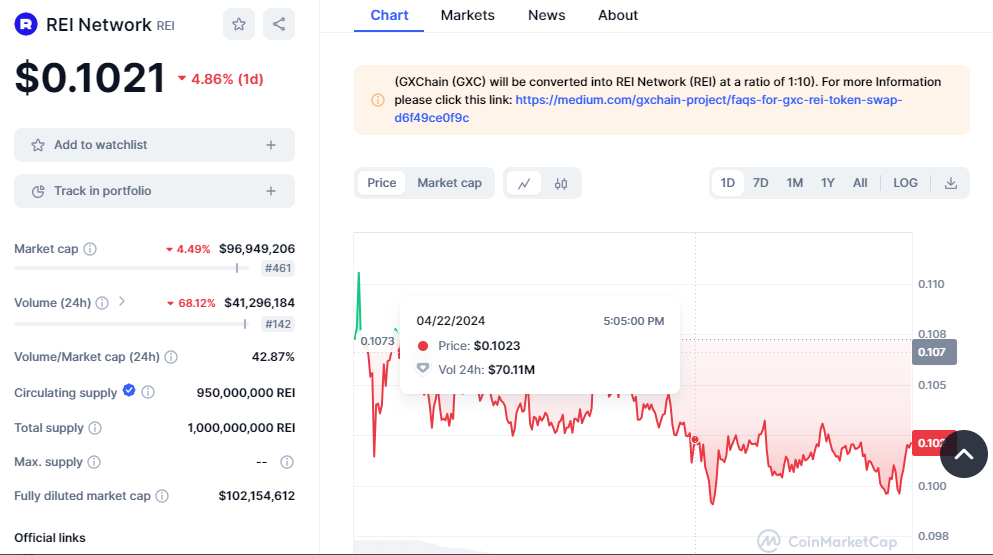The height and width of the screenshot is (555, 993).
Task: Set chart range to All
Action: tap(859, 183)
